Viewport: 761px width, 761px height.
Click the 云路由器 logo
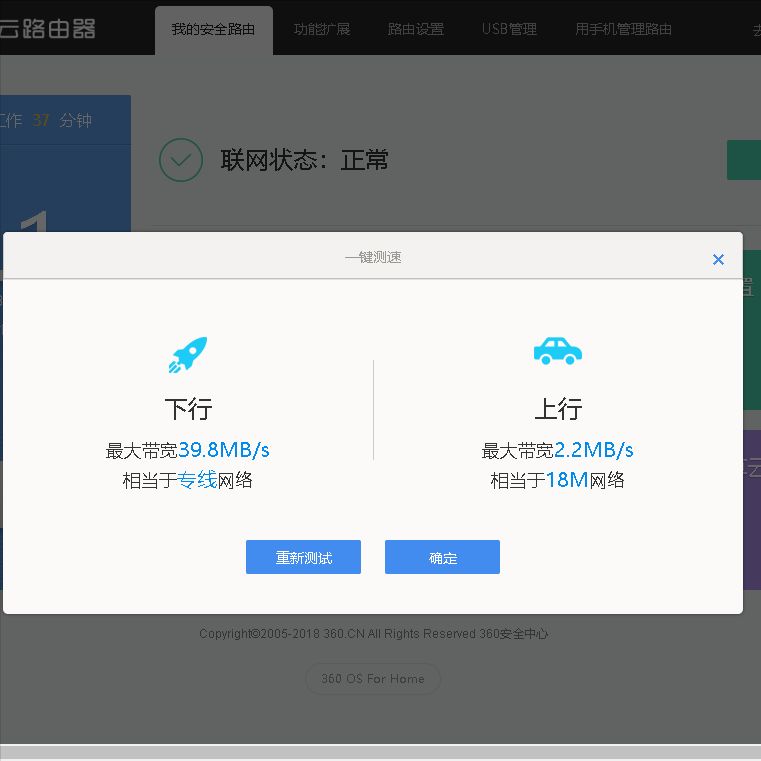48,28
